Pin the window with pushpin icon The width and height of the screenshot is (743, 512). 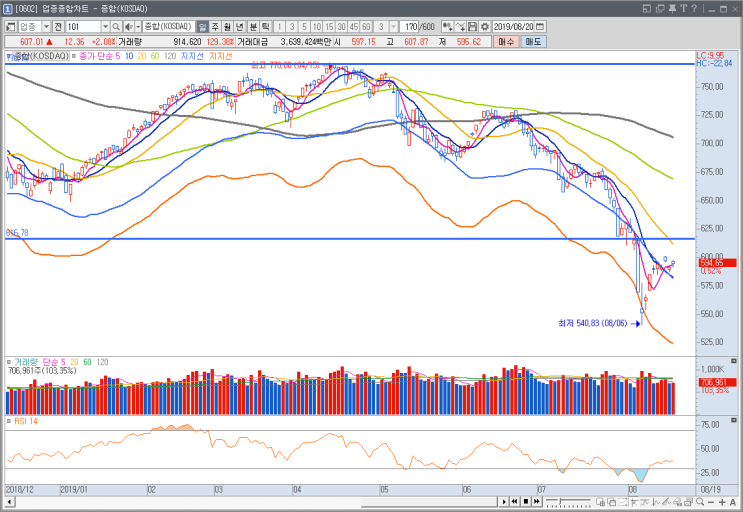tap(672, 9)
